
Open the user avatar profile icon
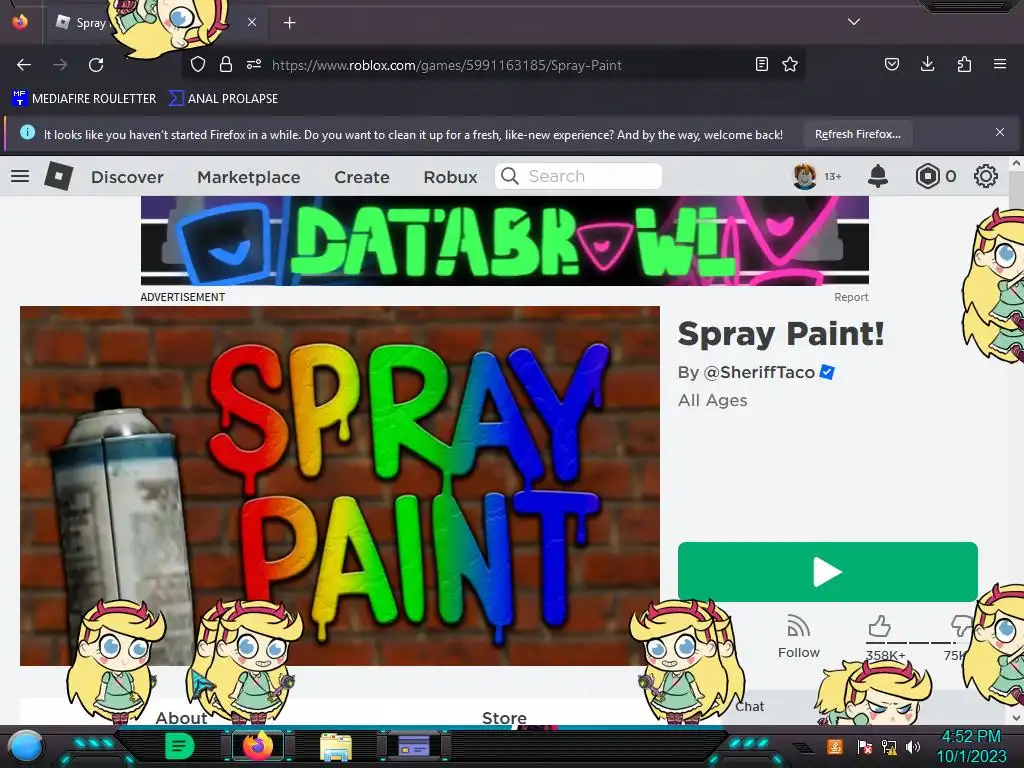click(805, 176)
